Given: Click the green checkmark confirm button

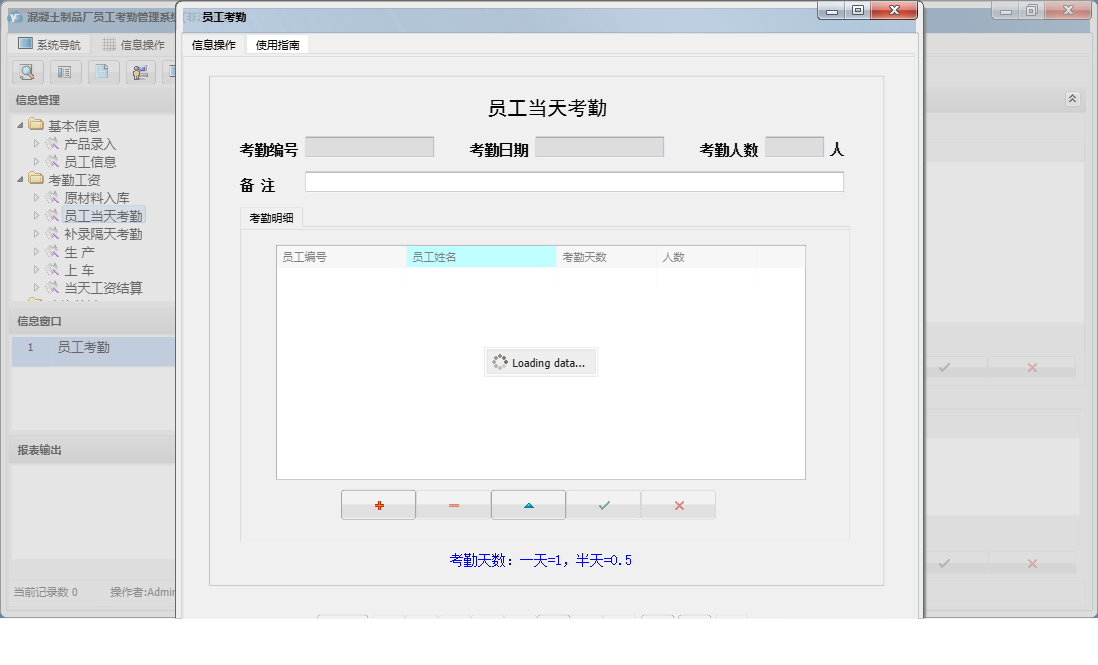Looking at the screenshot, I should (x=603, y=505).
